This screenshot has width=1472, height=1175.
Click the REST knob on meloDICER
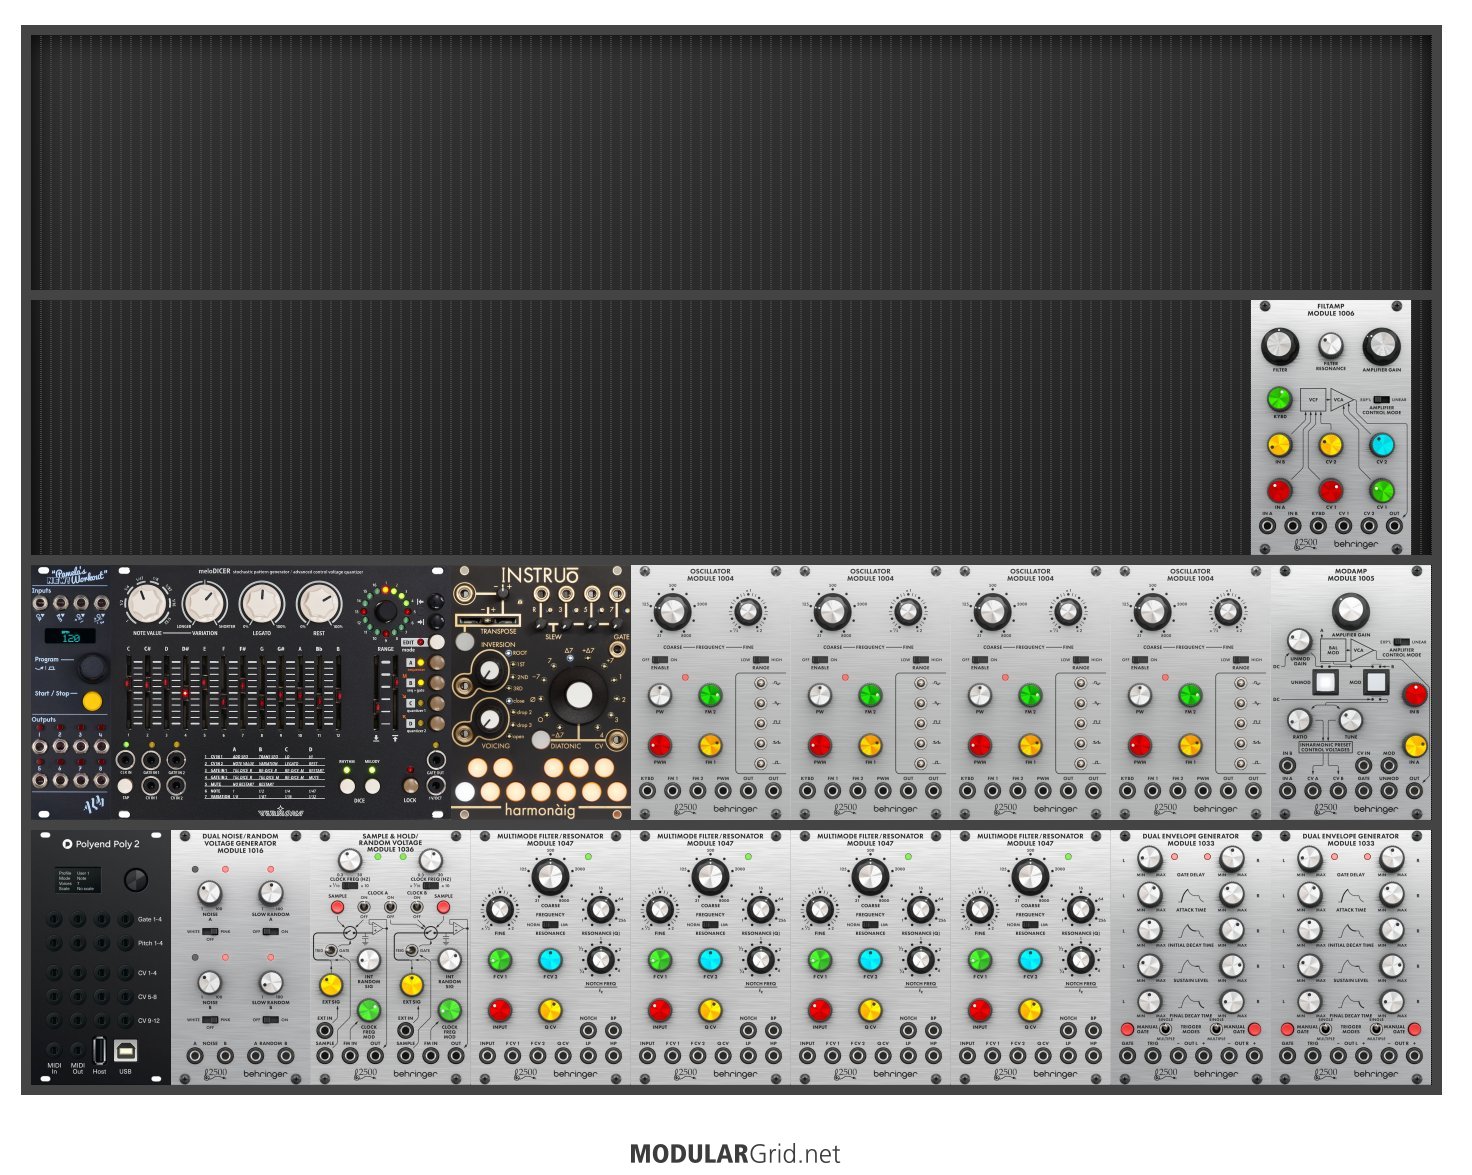(319, 604)
